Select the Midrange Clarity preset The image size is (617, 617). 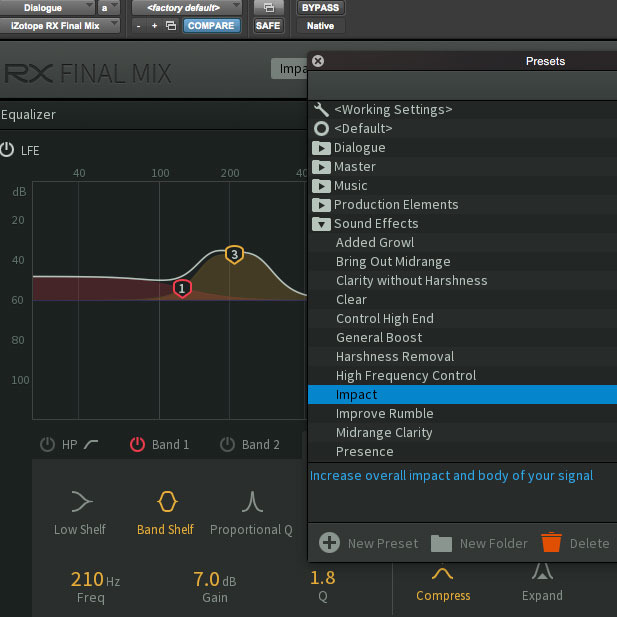(462, 432)
